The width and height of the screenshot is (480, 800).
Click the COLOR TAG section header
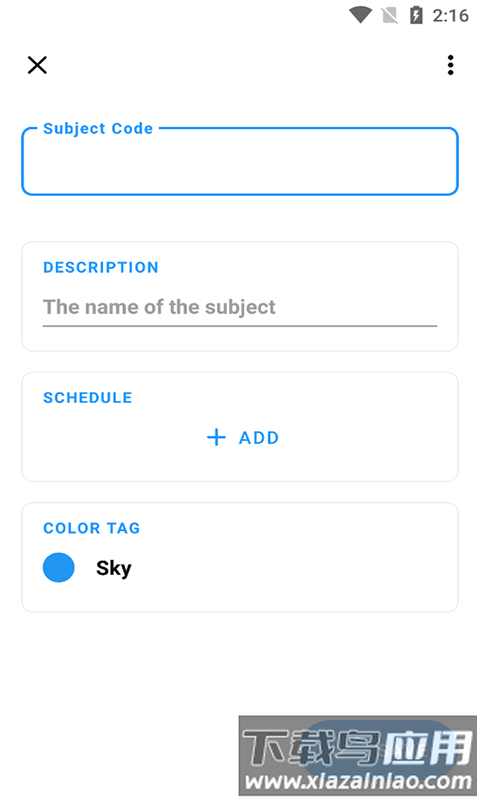(x=92, y=528)
